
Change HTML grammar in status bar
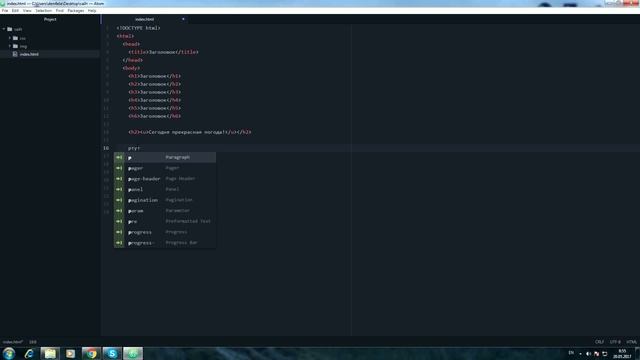click(631, 342)
